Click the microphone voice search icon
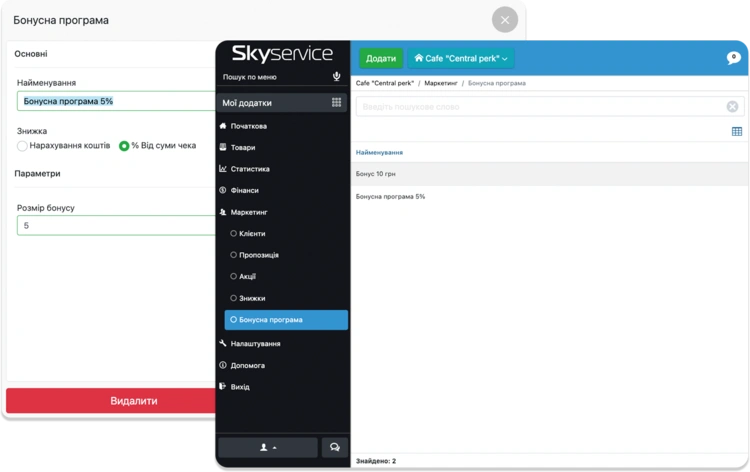Viewport: 750px width, 472px height. [336, 77]
